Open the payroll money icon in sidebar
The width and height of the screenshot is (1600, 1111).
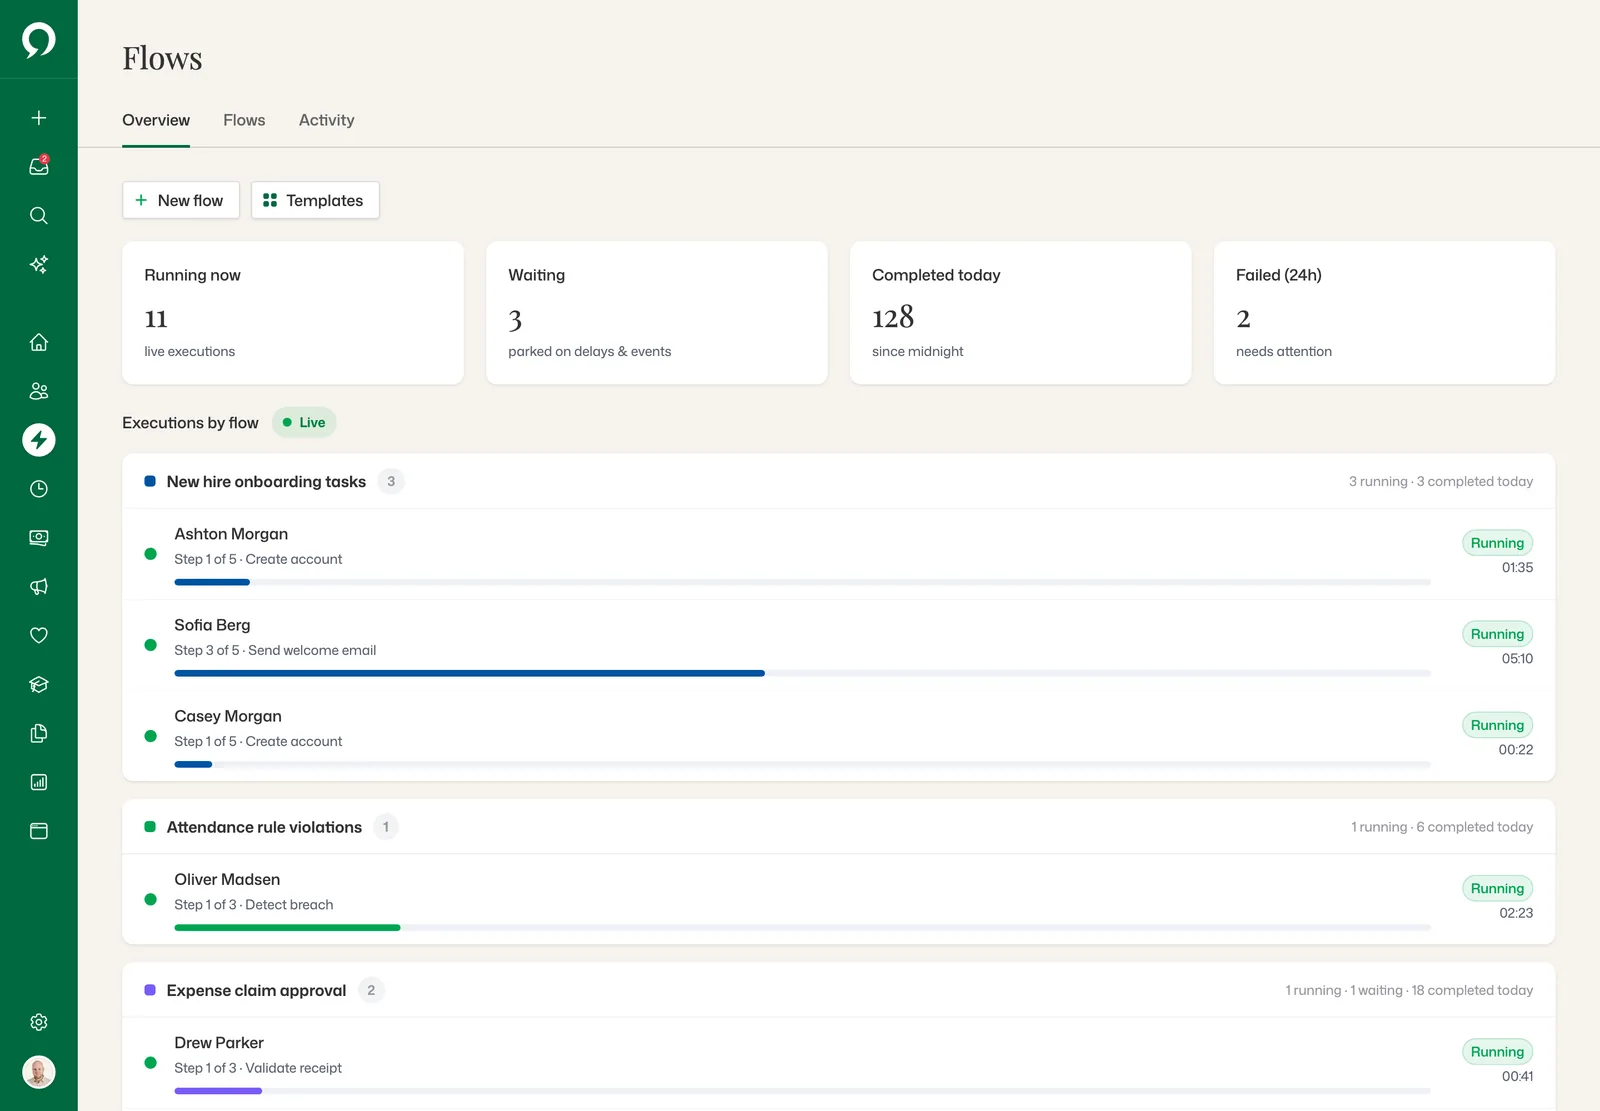(39, 538)
